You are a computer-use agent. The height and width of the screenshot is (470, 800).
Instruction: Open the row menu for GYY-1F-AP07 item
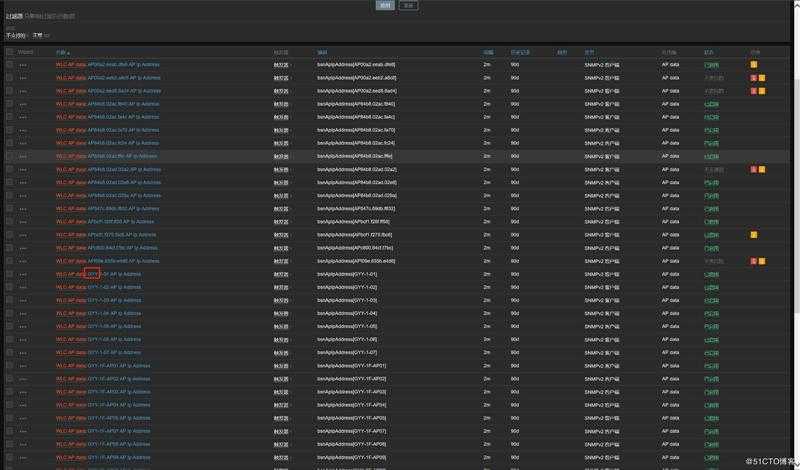(23, 432)
